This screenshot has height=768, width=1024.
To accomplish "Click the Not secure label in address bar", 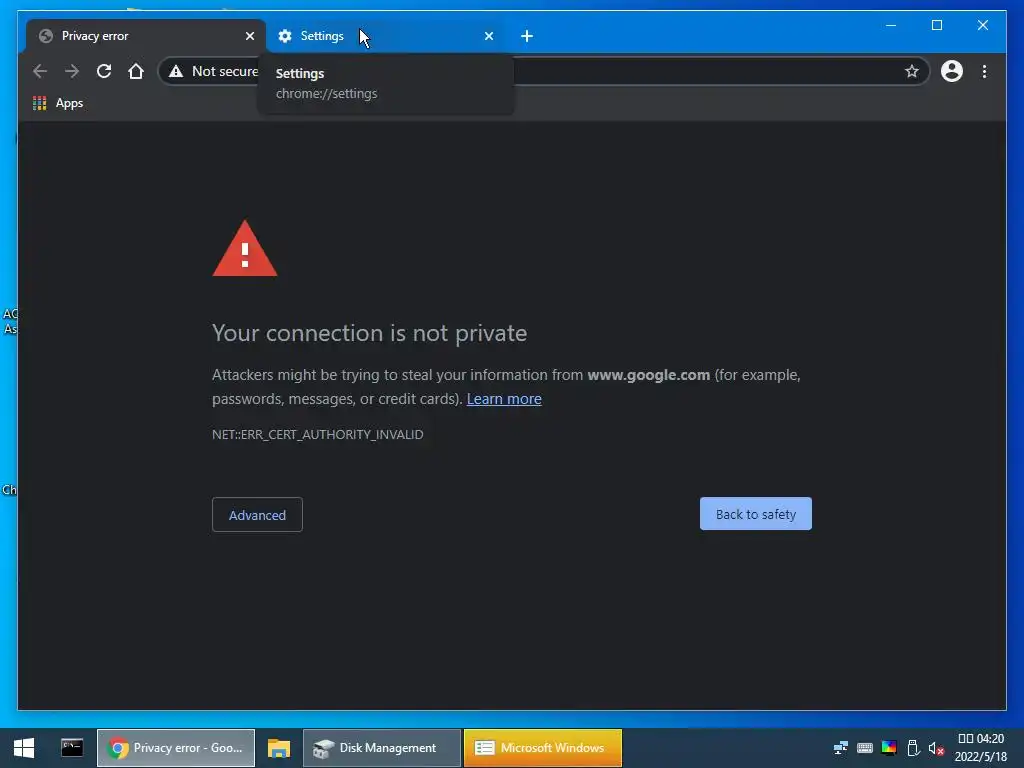I will click(x=225, y=72).
